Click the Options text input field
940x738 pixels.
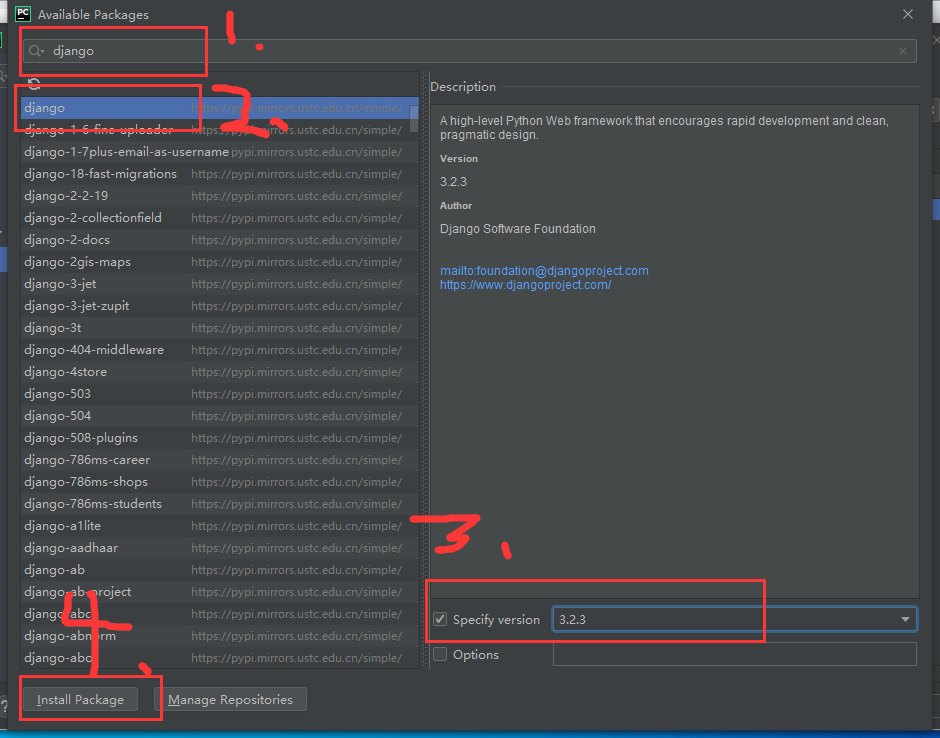tap(734, 654)
